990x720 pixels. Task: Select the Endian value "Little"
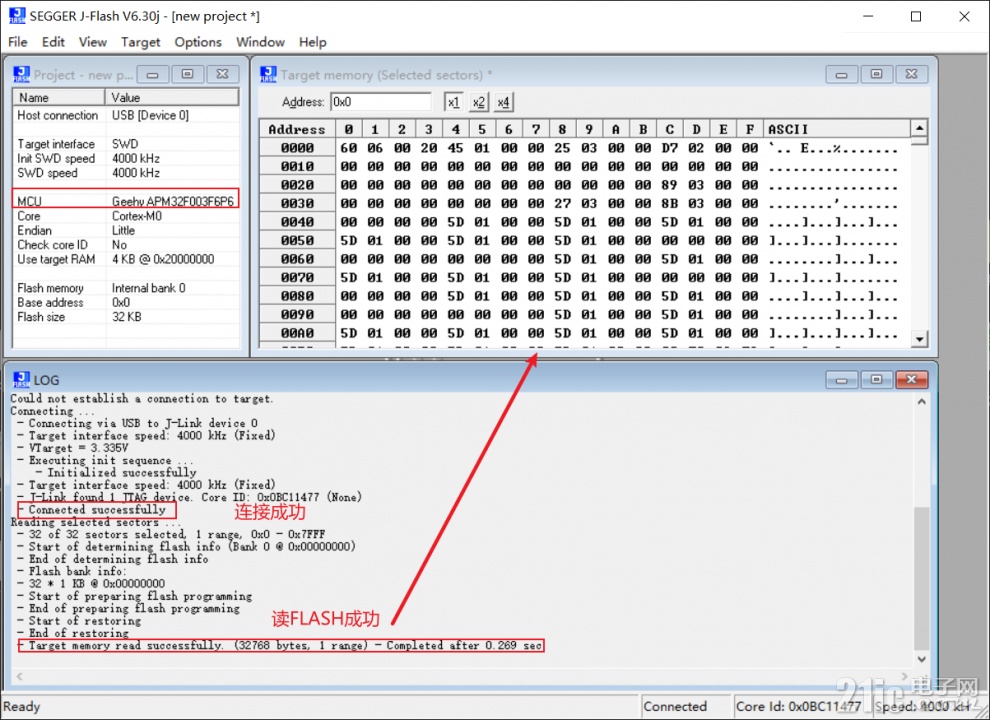tap(123, 231)
